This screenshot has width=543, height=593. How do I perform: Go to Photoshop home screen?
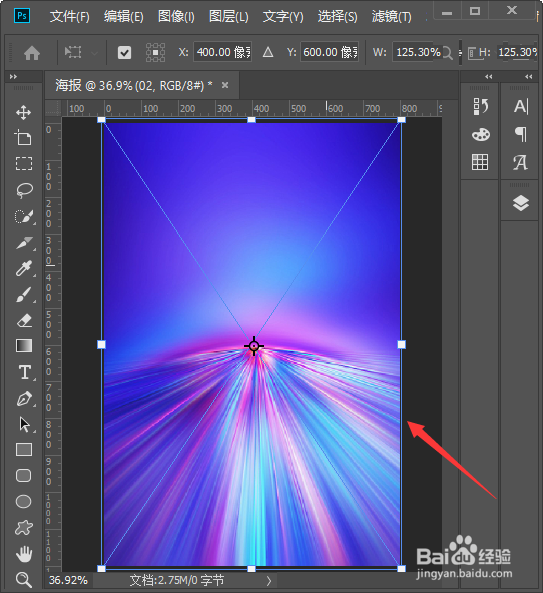pos(32,53)
